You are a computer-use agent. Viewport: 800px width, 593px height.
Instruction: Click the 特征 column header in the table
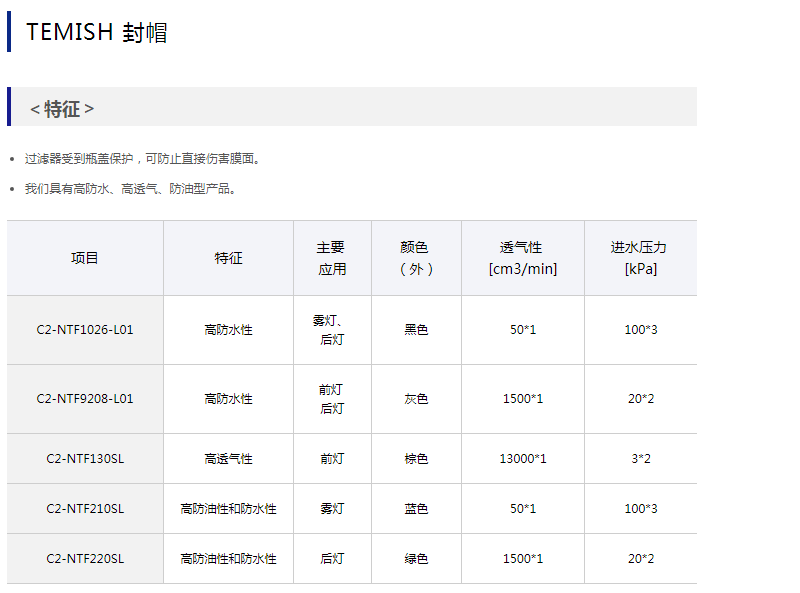point(228,258)
